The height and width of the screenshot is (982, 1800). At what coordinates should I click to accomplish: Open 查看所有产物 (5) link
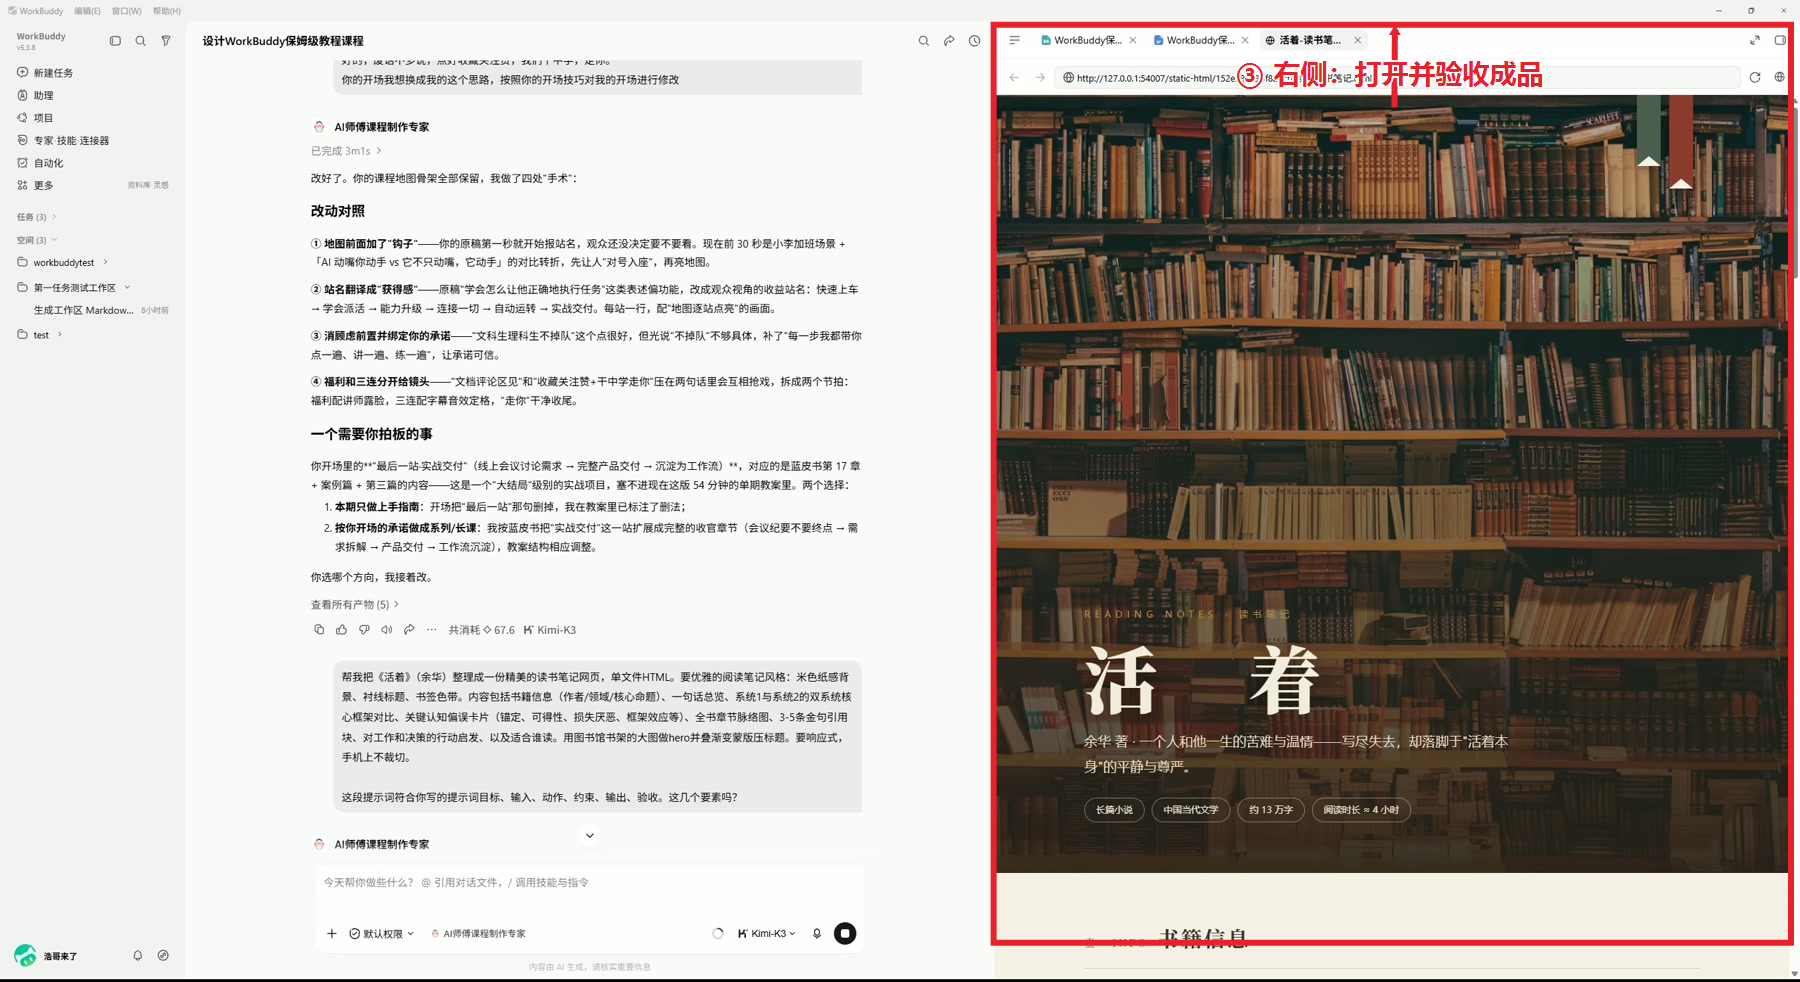pyautogui.click(x=355, y=605)
